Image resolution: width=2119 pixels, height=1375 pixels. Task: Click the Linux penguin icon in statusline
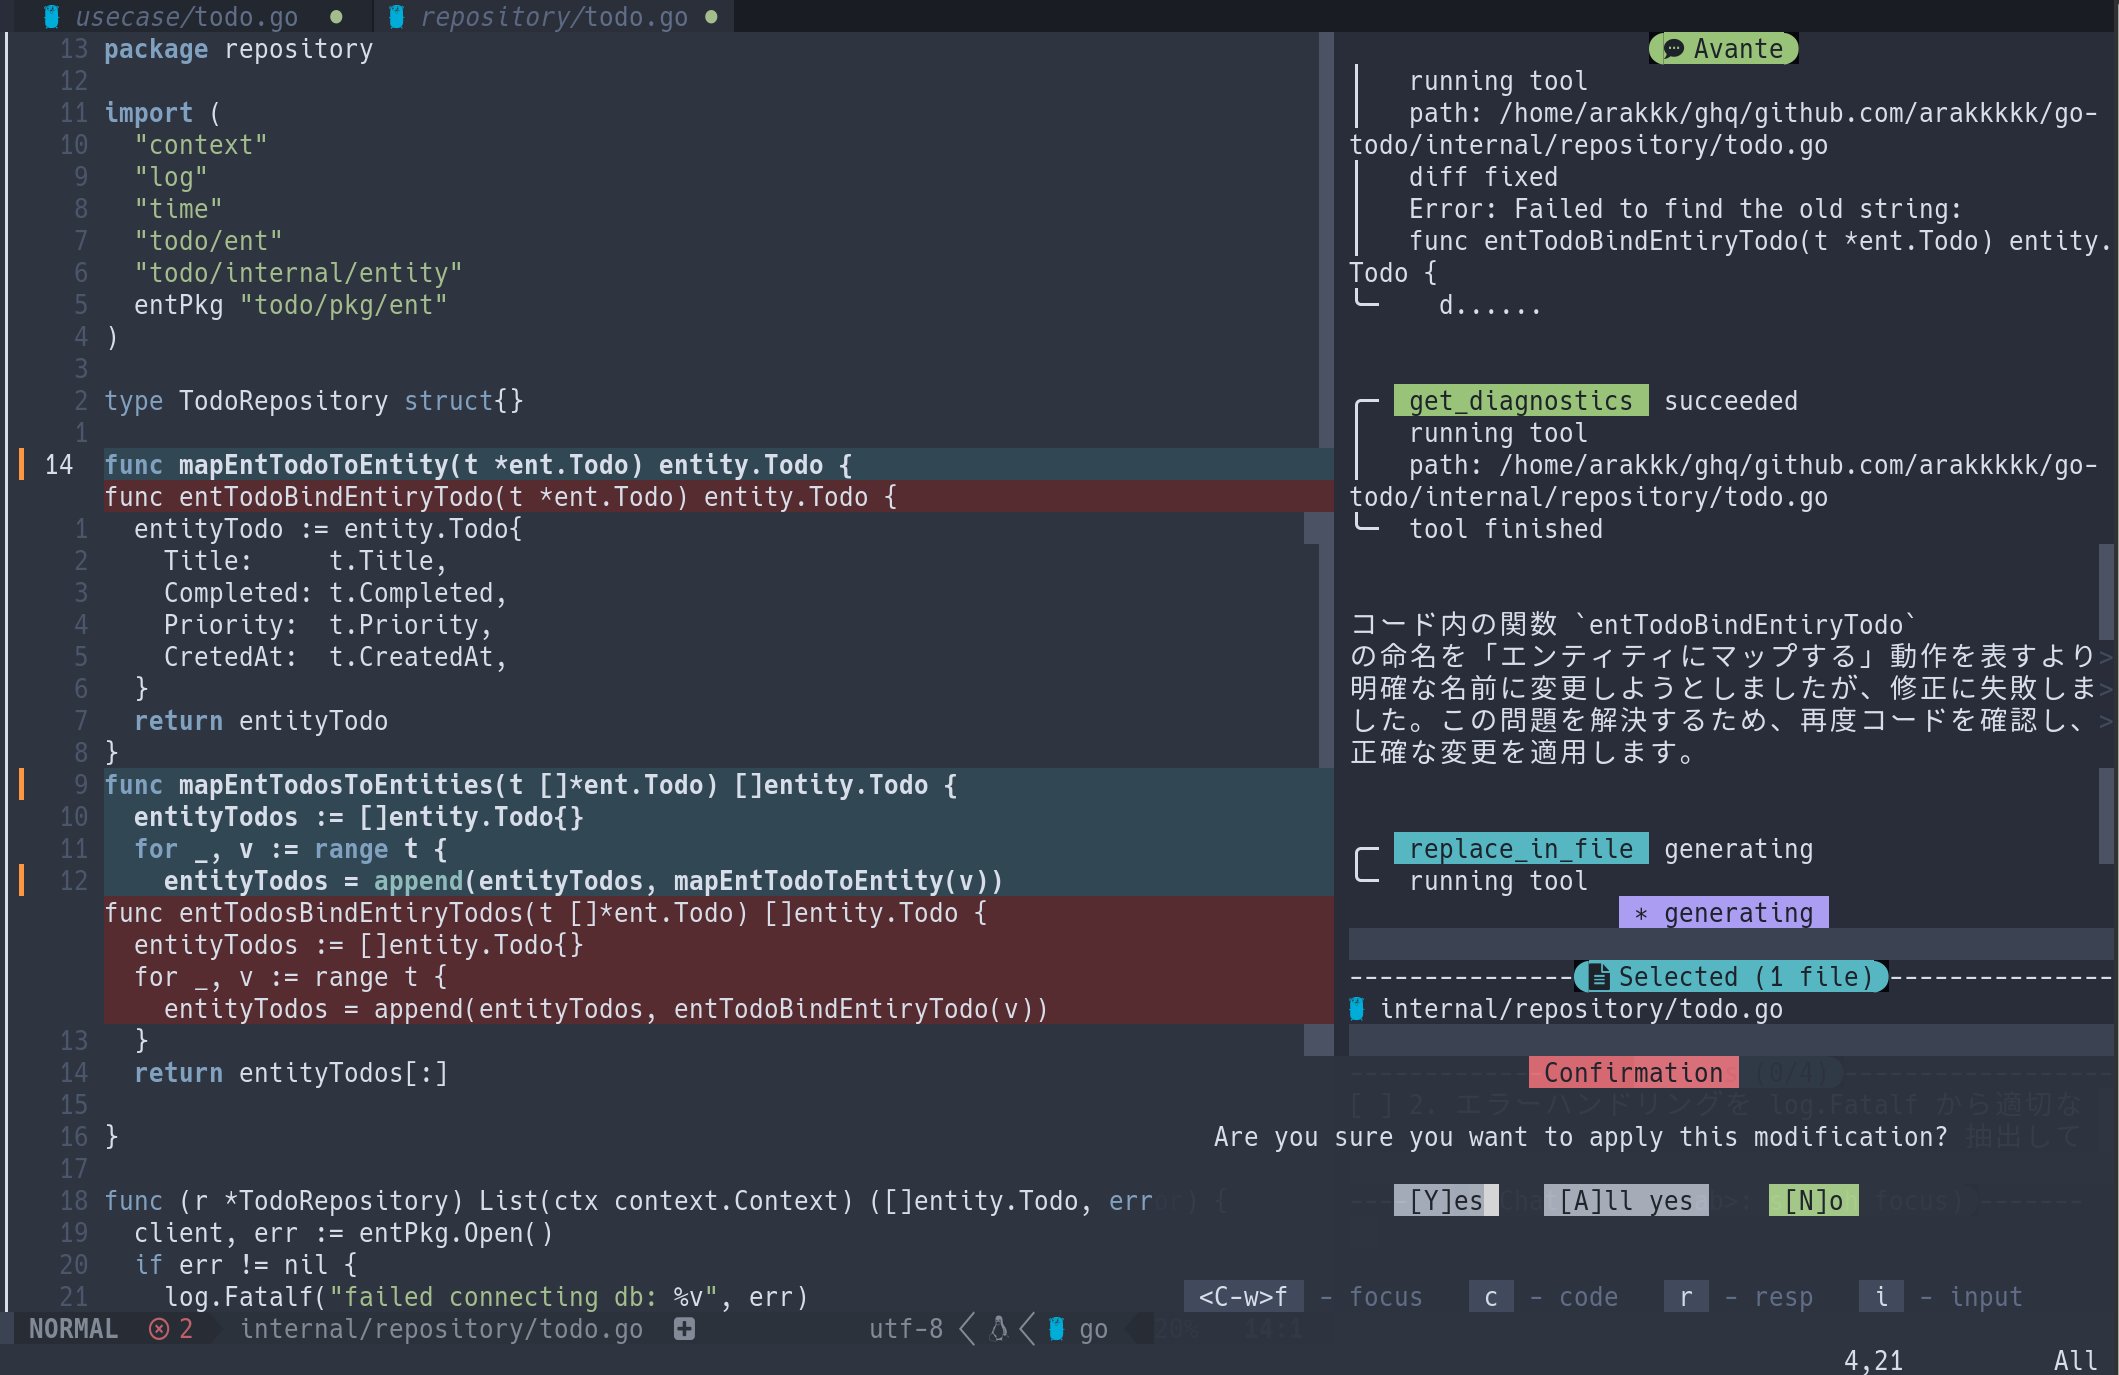pyautogui.click(x=998, y=1329)
